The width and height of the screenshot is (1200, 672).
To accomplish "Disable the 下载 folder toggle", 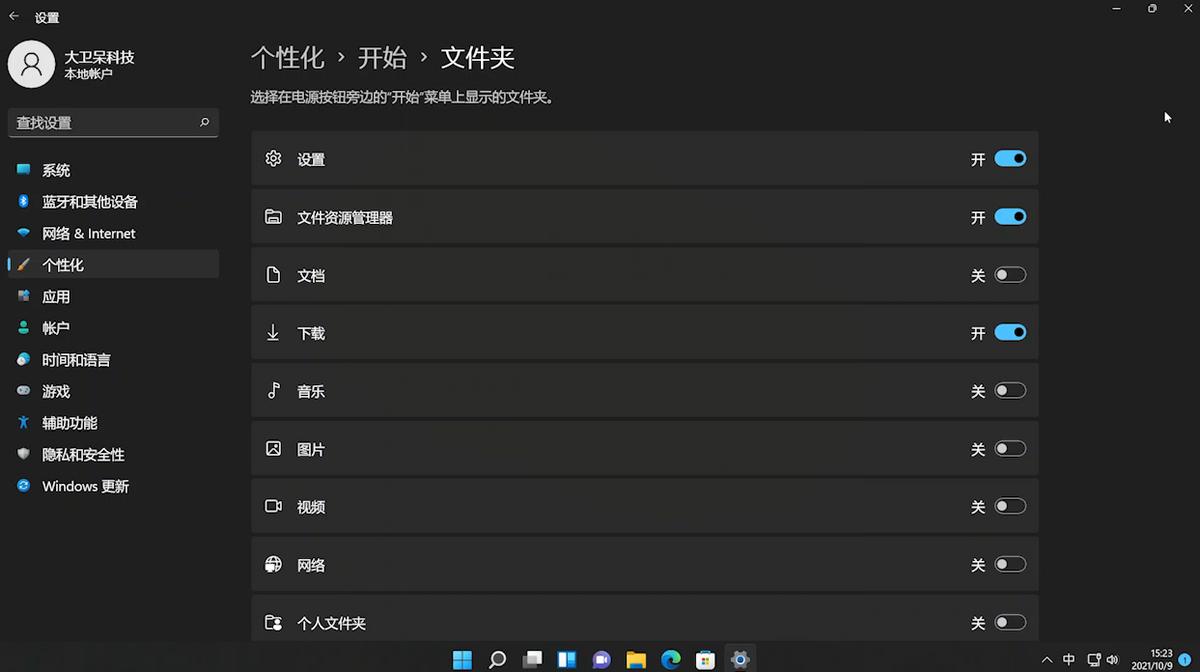I will click(x=1010, y=332).
